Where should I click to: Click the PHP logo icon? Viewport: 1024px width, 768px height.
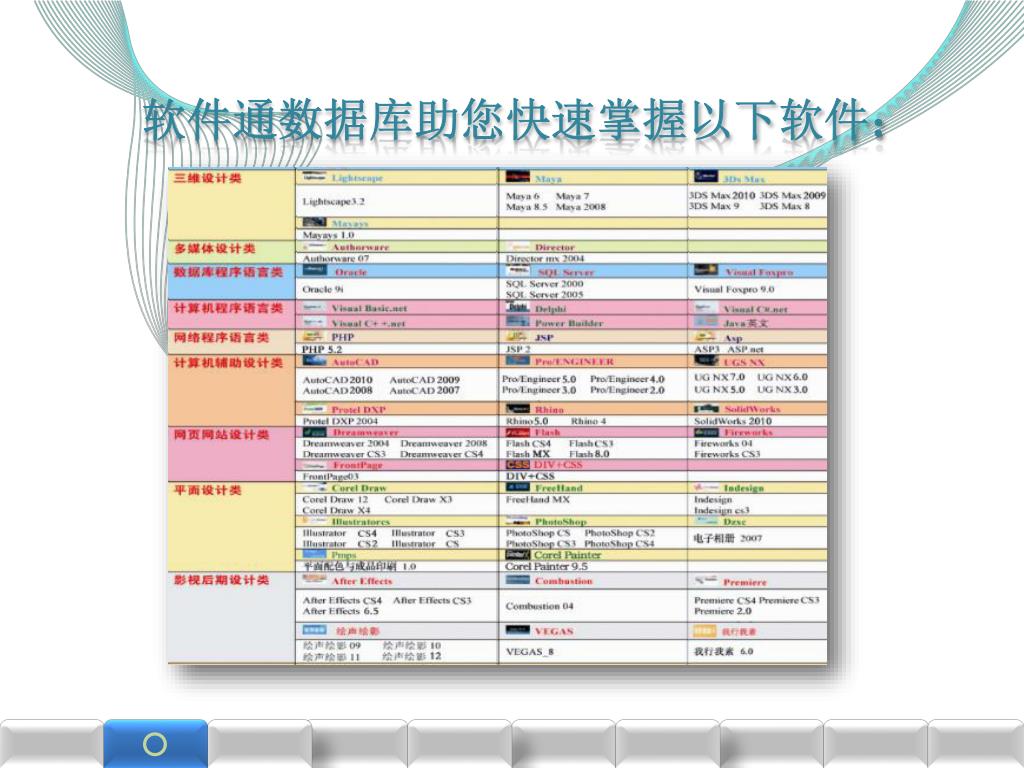click(313, 336)
